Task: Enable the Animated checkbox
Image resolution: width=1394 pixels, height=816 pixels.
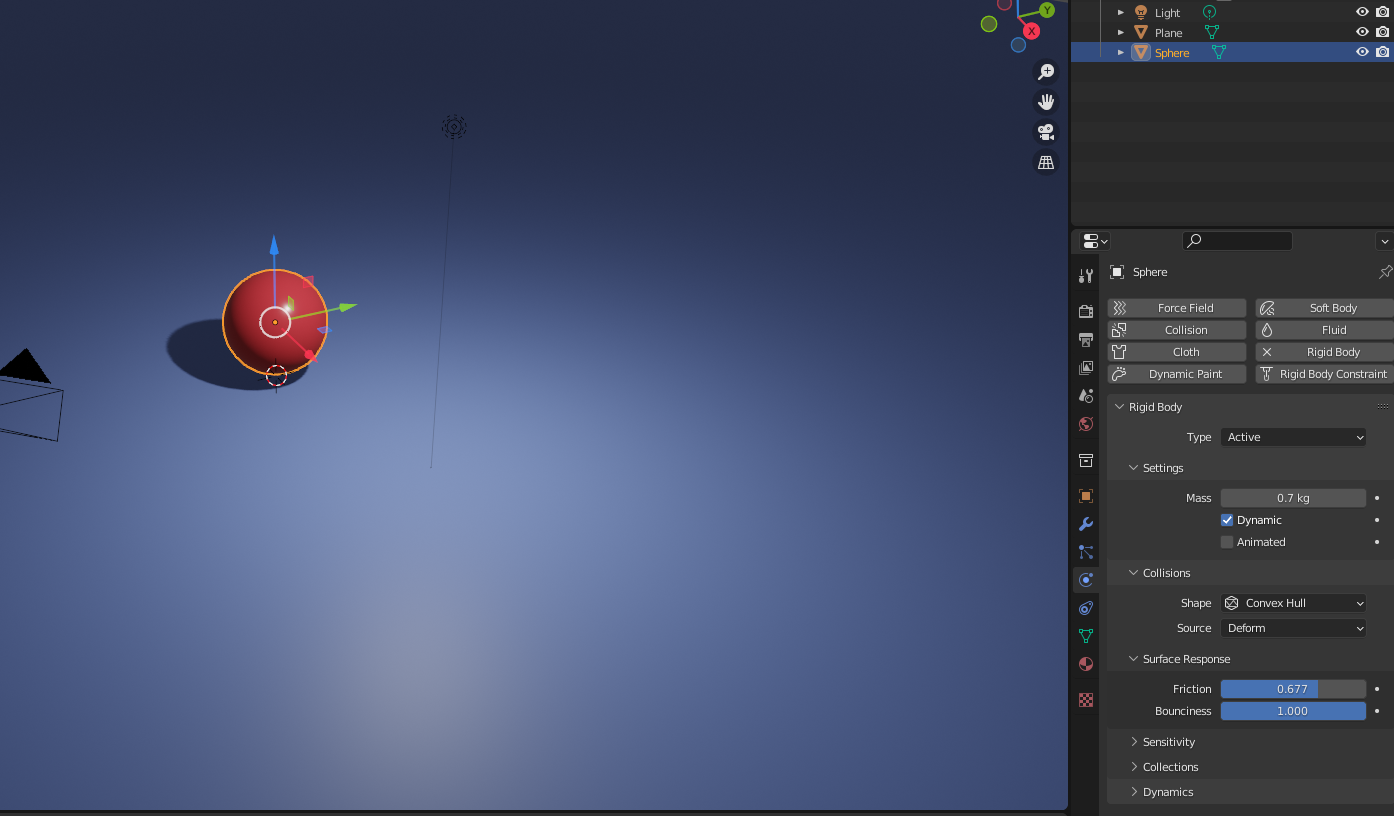Action: 1227,542
